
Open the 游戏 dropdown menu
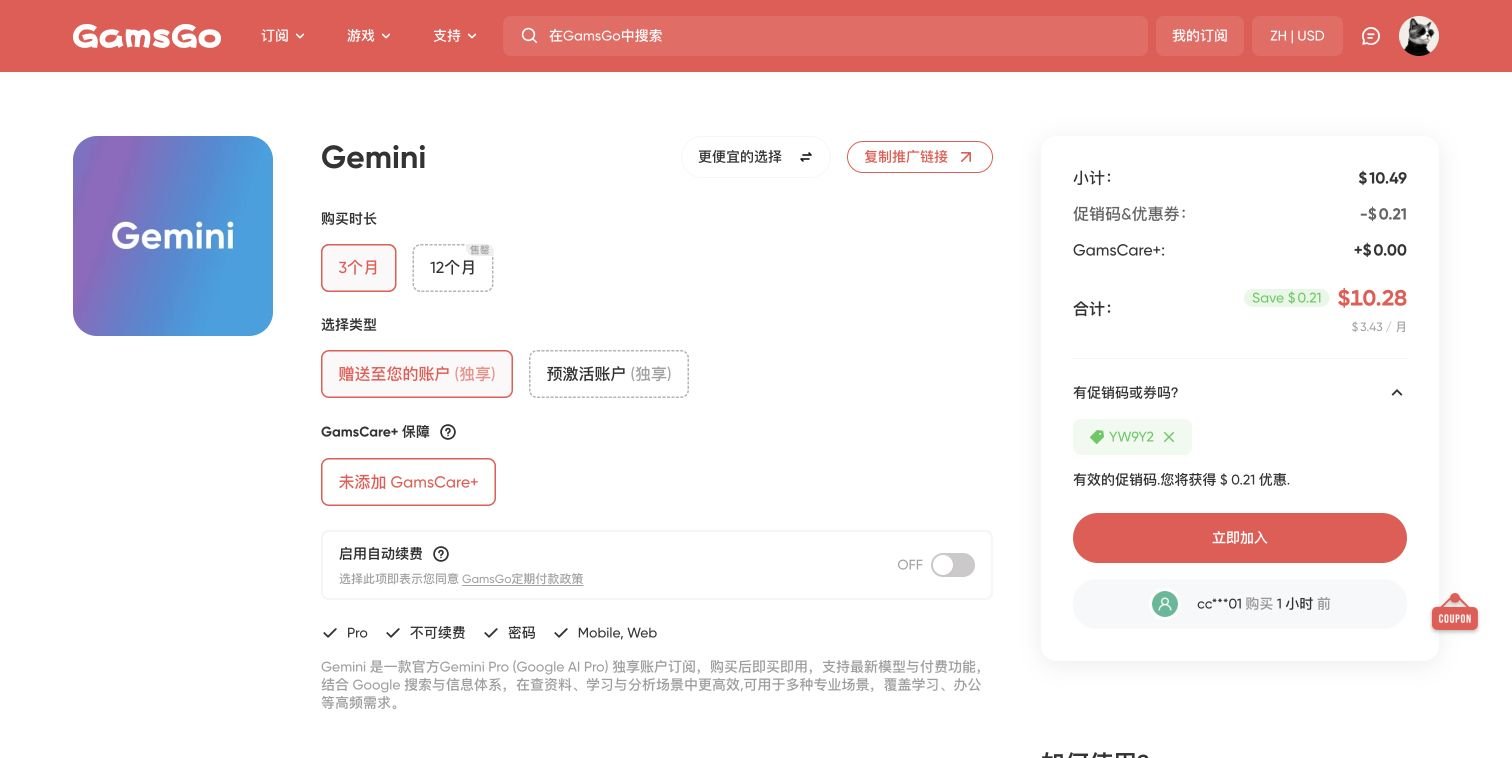[369, 36]
